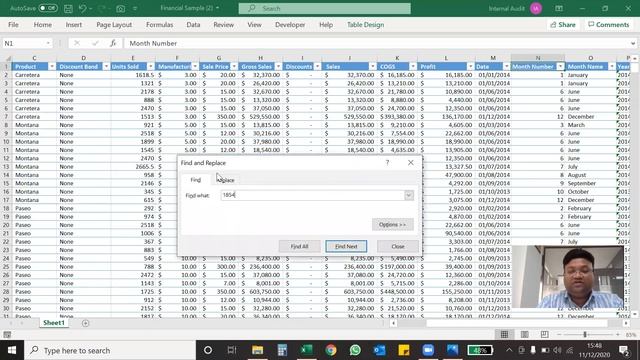Click the Undo arrow icon
This screenshot has height=360, width=640.
[x=82, y=8]
